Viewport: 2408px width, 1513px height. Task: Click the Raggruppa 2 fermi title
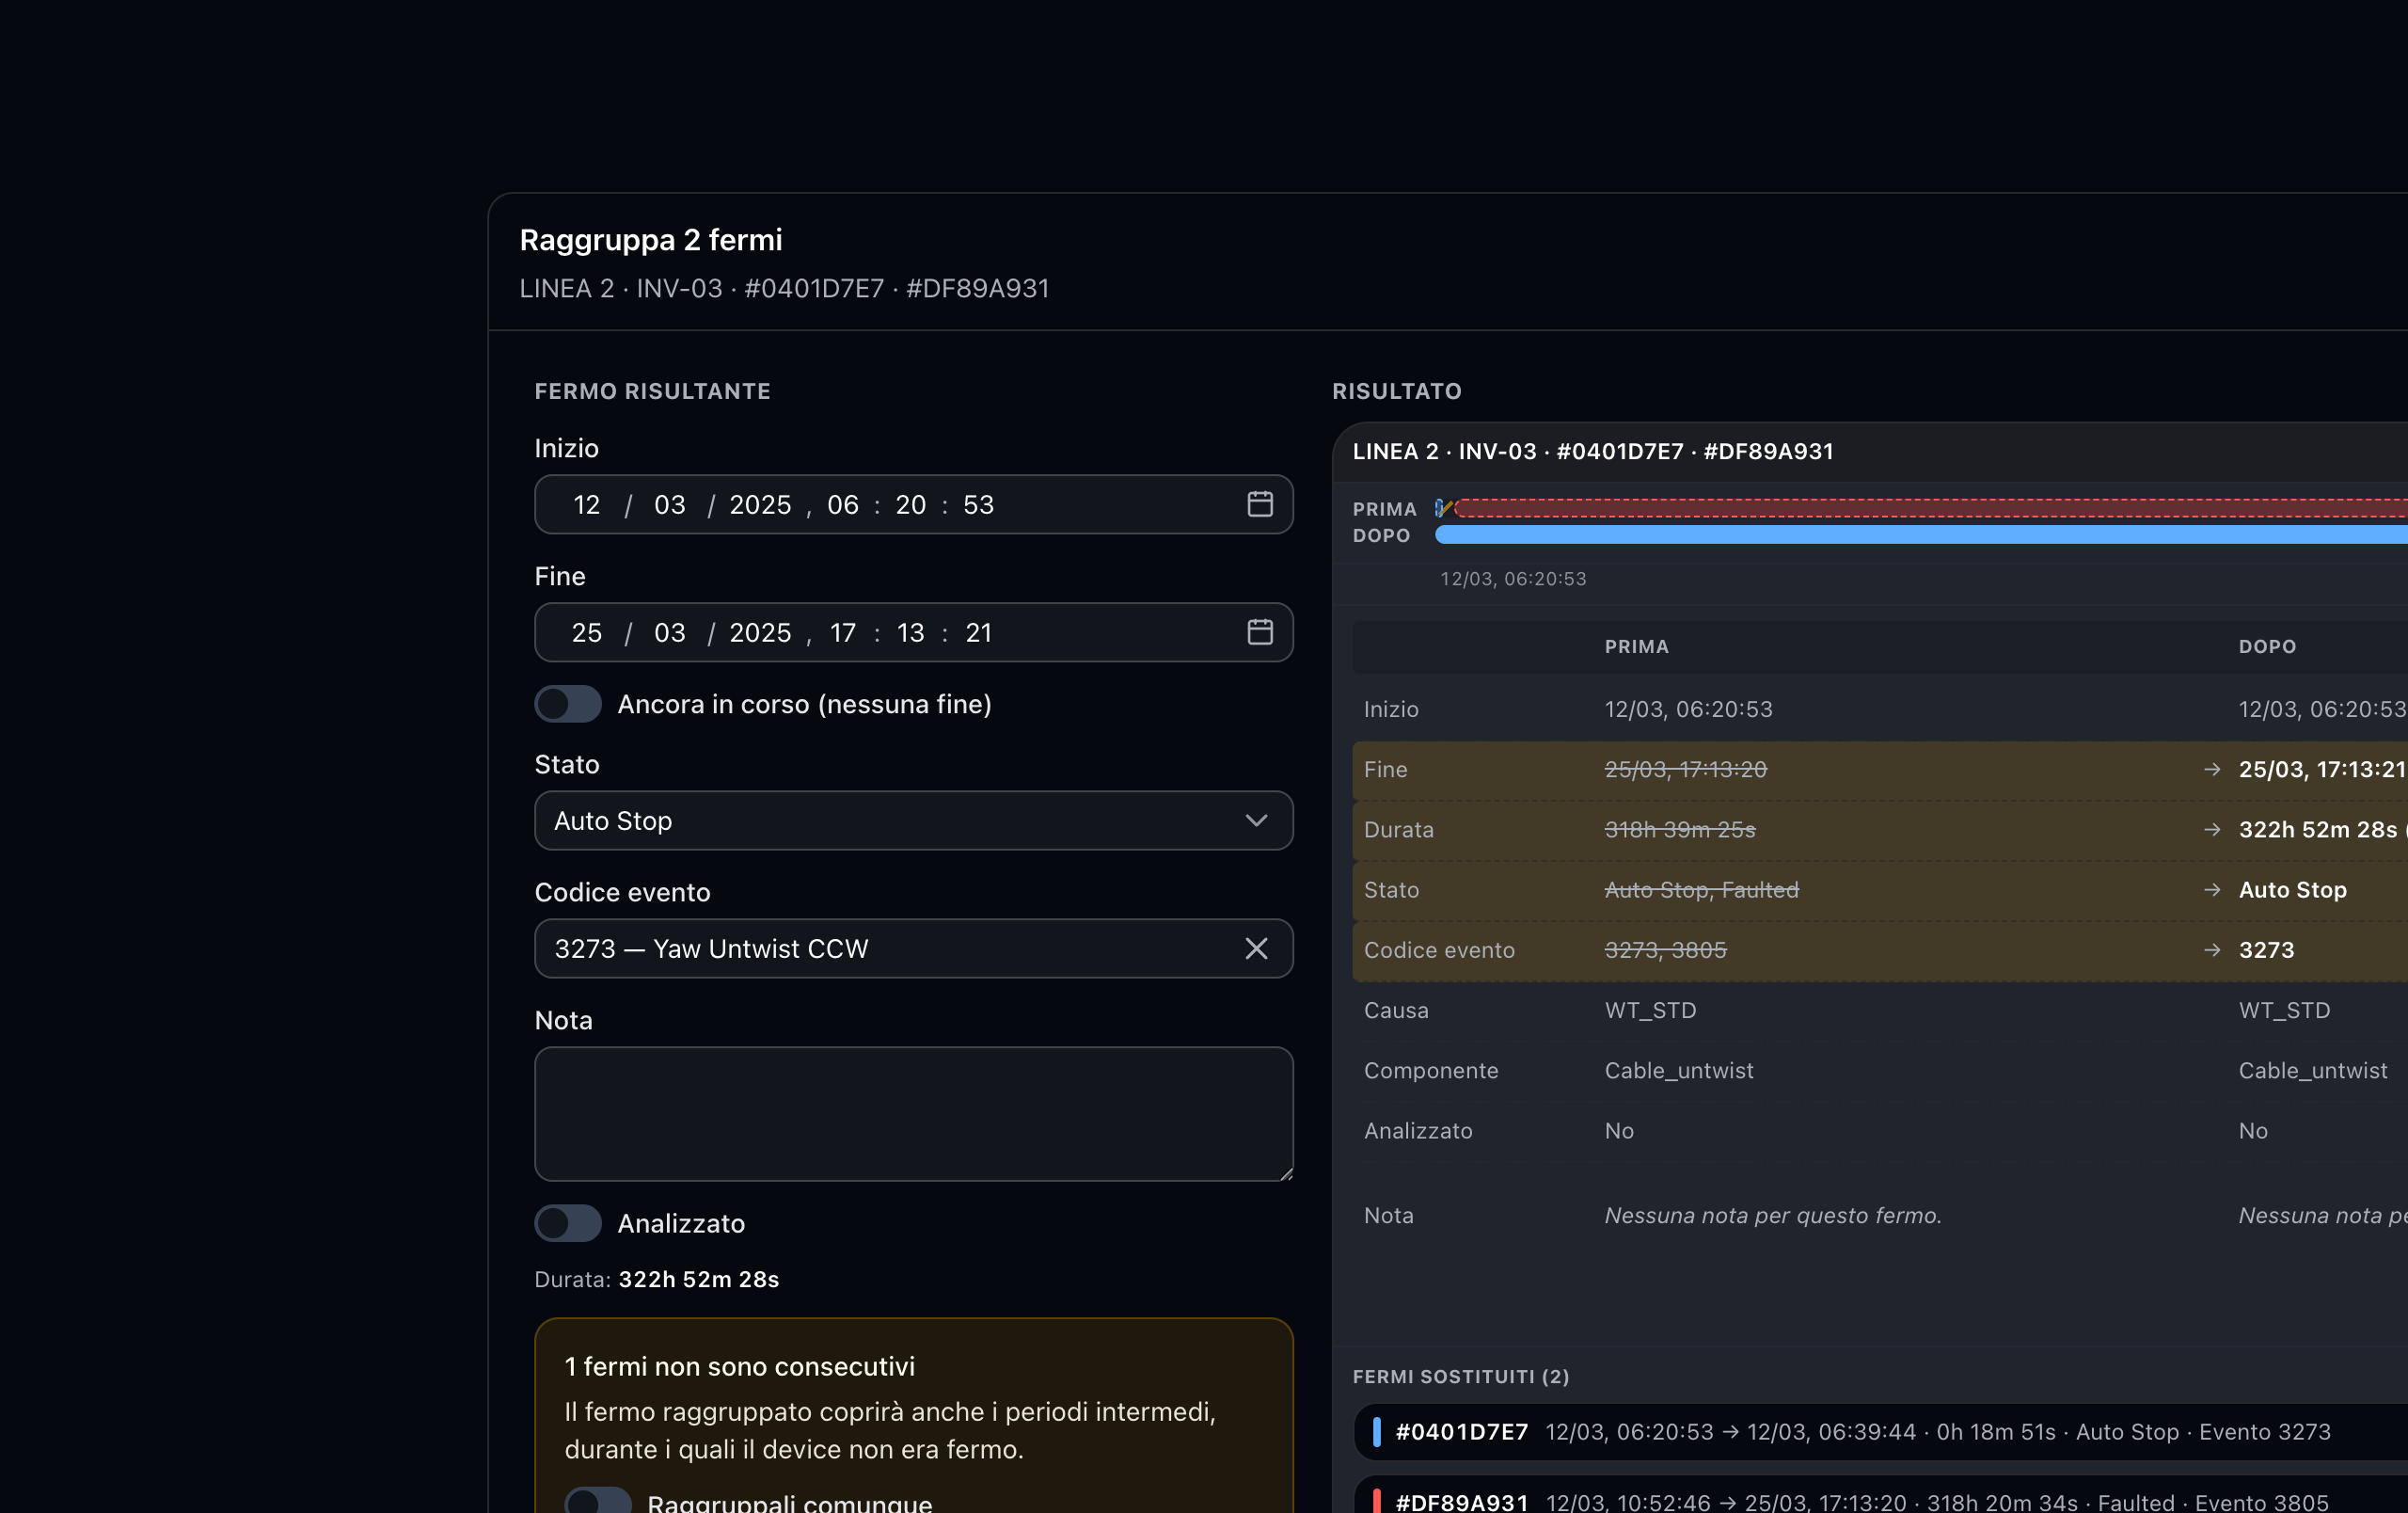click(651, 240)
